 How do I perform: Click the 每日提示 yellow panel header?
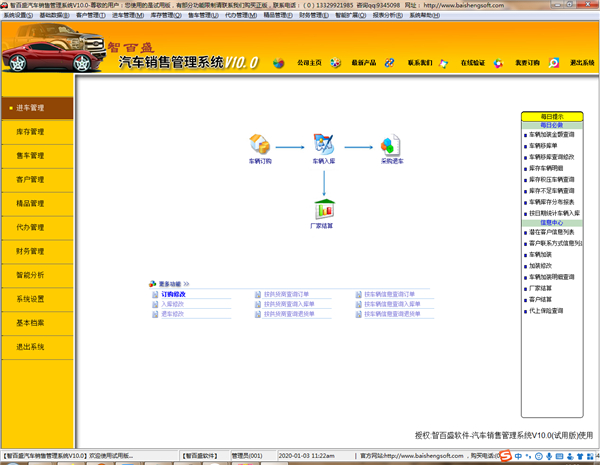pos(552,117)
